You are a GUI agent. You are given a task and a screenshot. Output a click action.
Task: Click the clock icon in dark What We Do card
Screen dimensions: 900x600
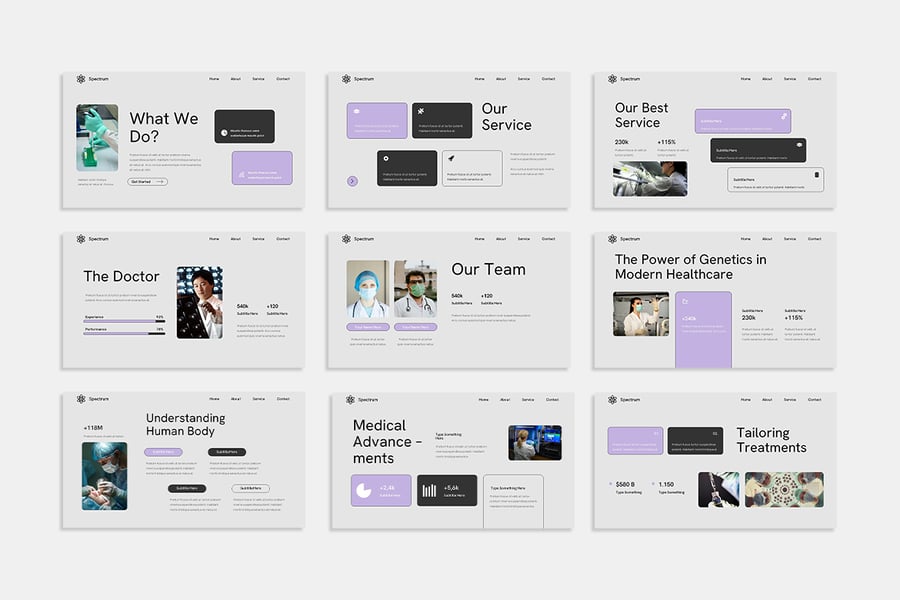tap(224, 132)
